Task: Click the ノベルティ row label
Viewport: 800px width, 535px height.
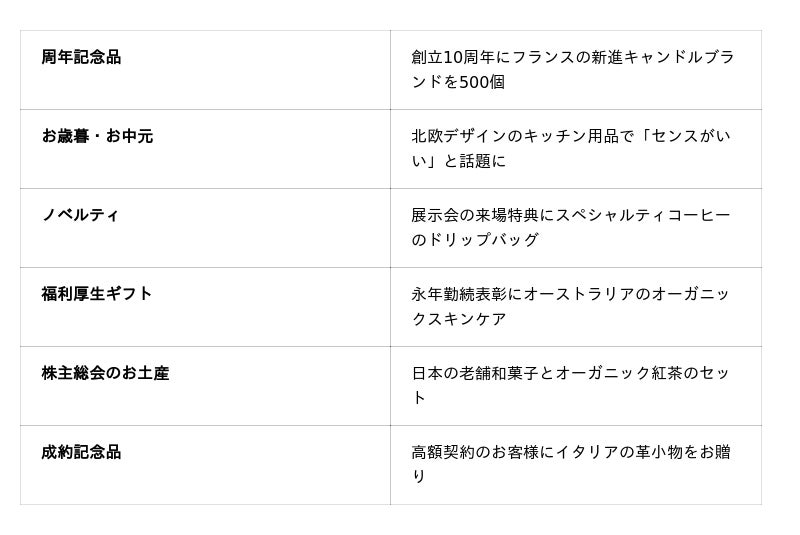Action: (x=80, y=215)
